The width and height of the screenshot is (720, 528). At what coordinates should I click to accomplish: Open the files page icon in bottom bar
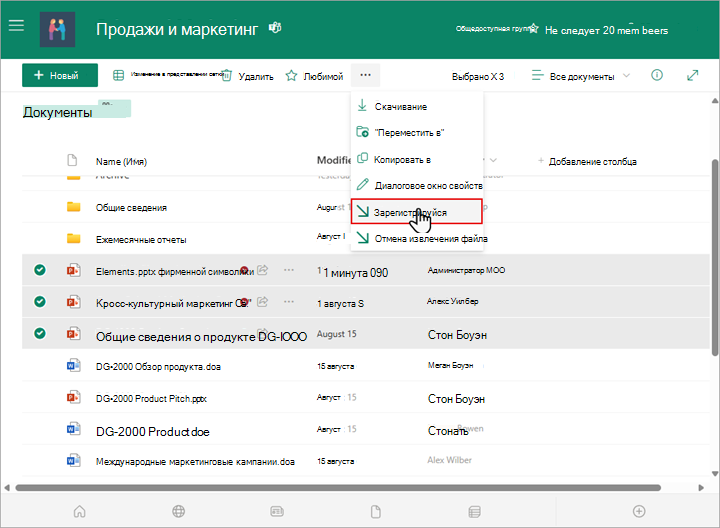(376, 511)
